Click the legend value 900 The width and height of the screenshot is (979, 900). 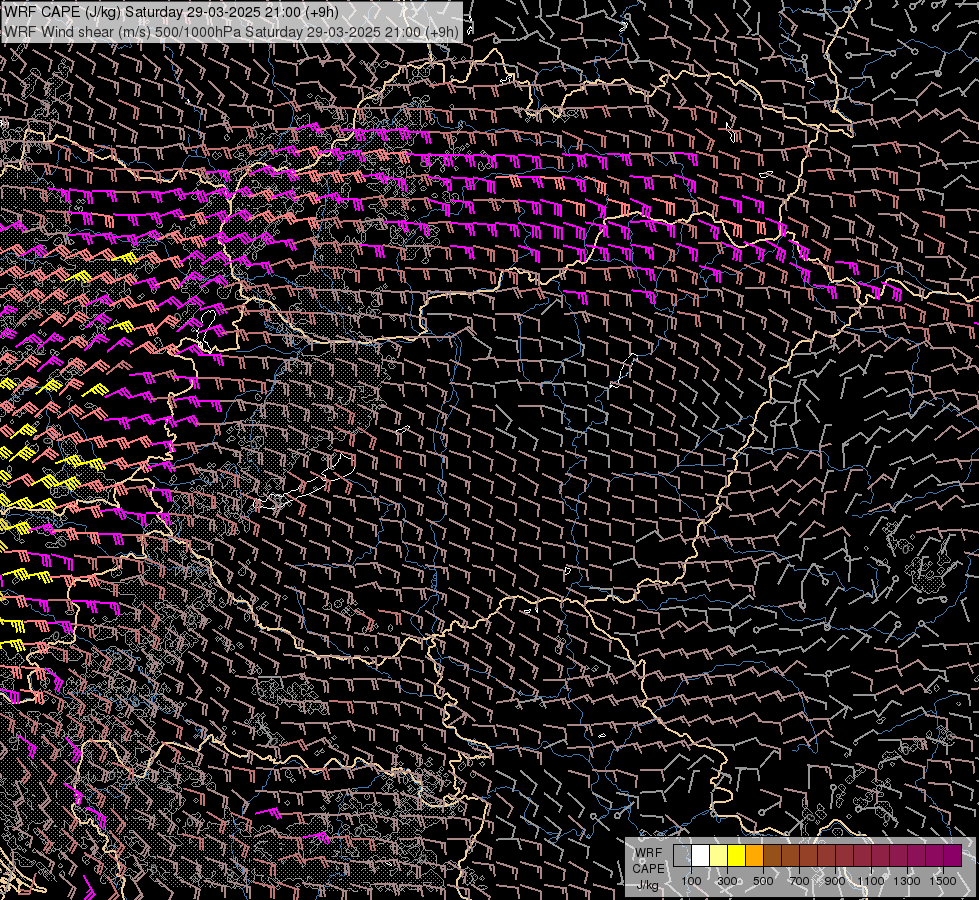tap(835, 881)
